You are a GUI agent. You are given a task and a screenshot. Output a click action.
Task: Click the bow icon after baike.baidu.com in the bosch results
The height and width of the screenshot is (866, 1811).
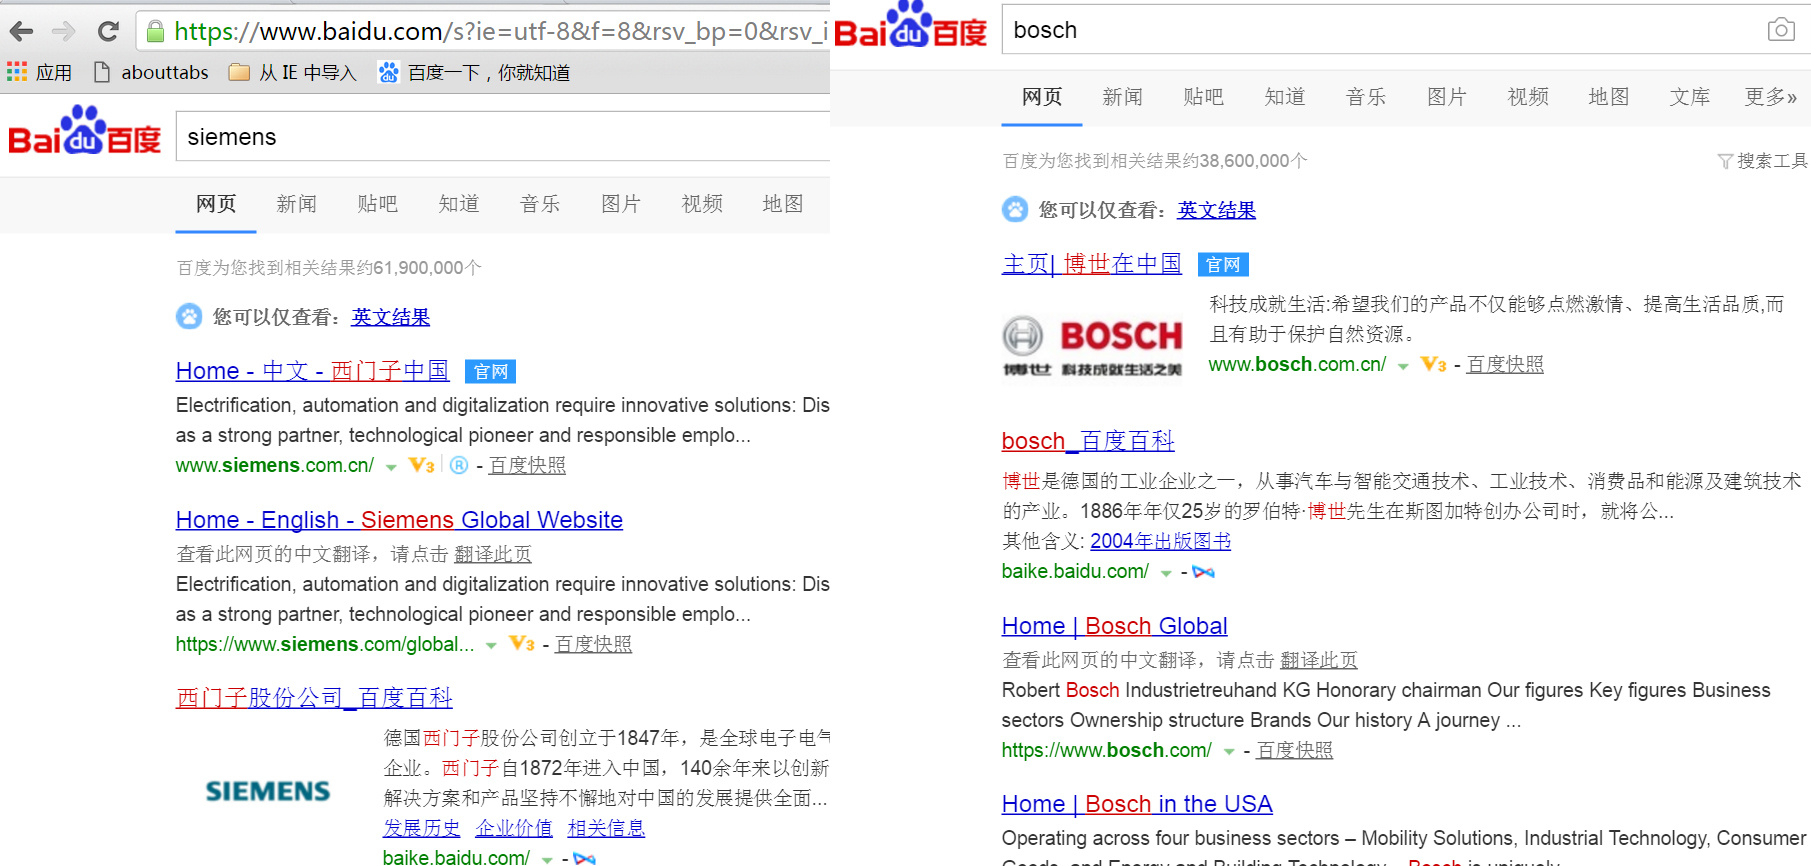pyautogui.click(x=1204, y=572)
